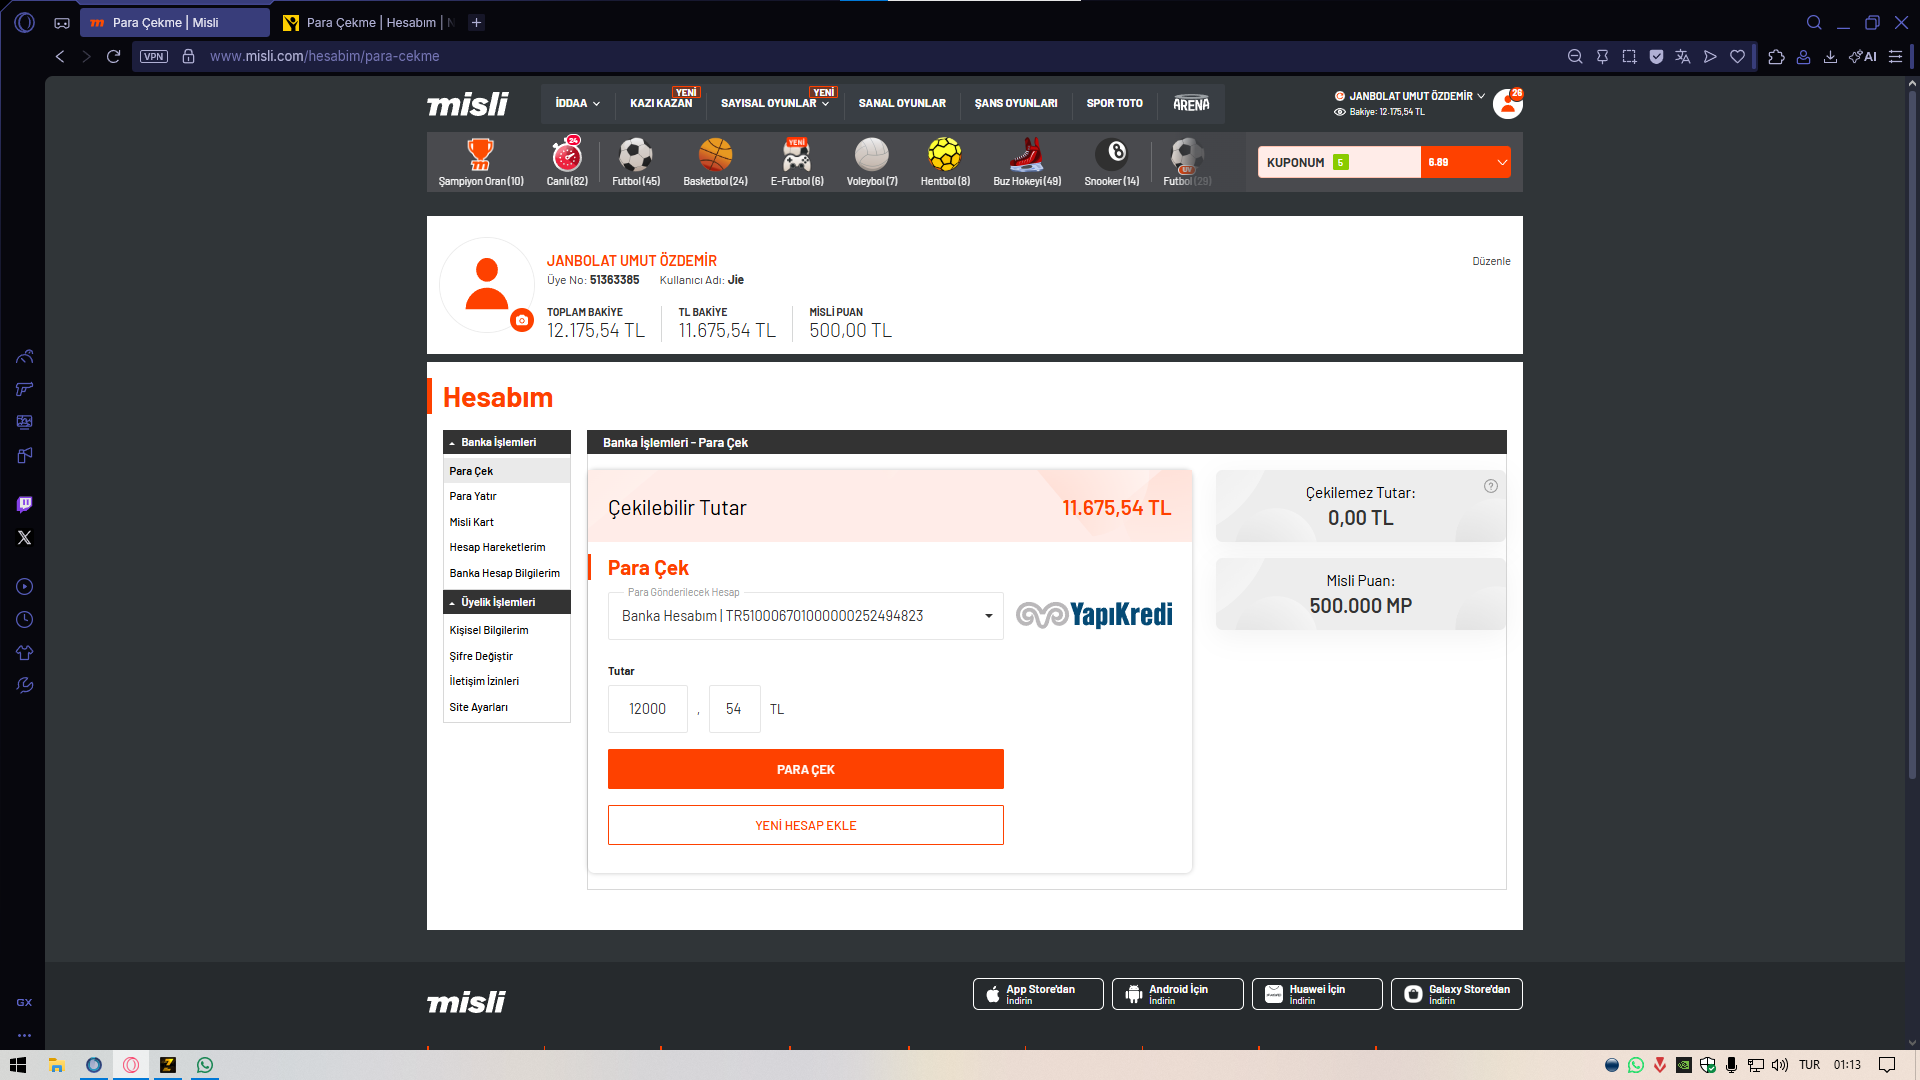Open the bank account selection dropdown
The image size is (1920, 1080).
pyautogui.click(x=805, y=616)
